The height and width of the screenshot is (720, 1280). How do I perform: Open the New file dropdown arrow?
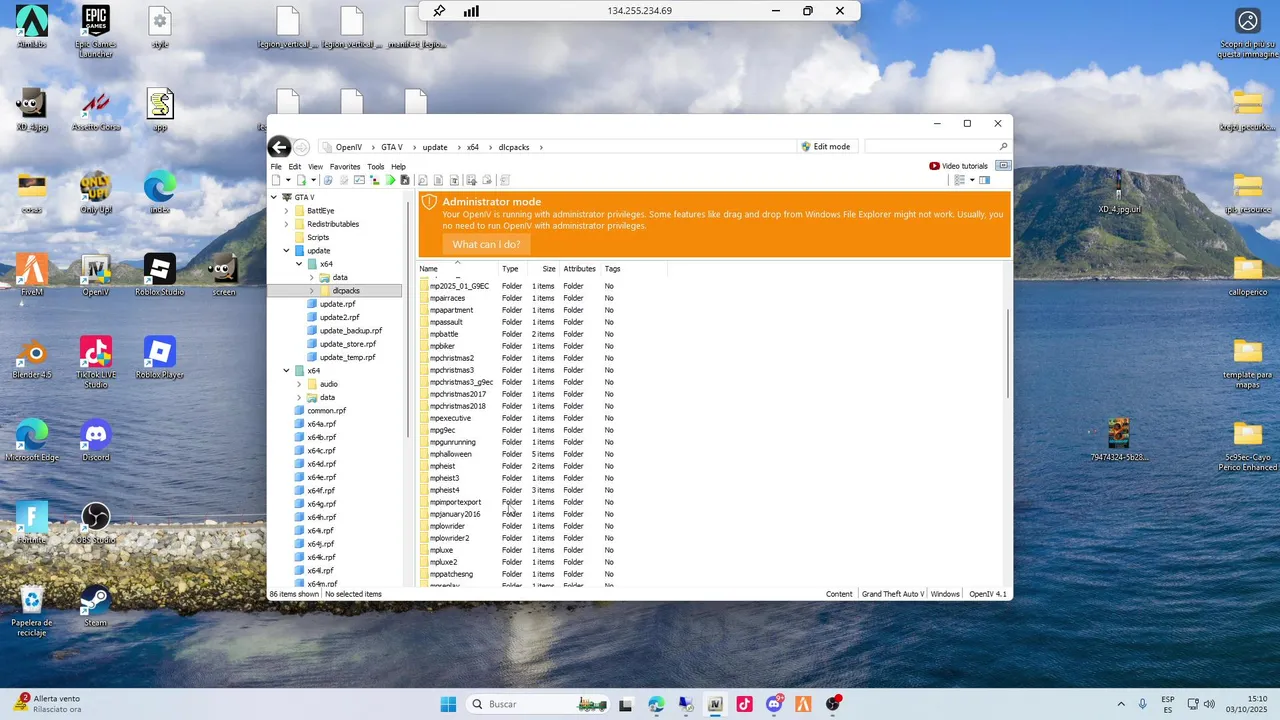click(x=288, y=180)
